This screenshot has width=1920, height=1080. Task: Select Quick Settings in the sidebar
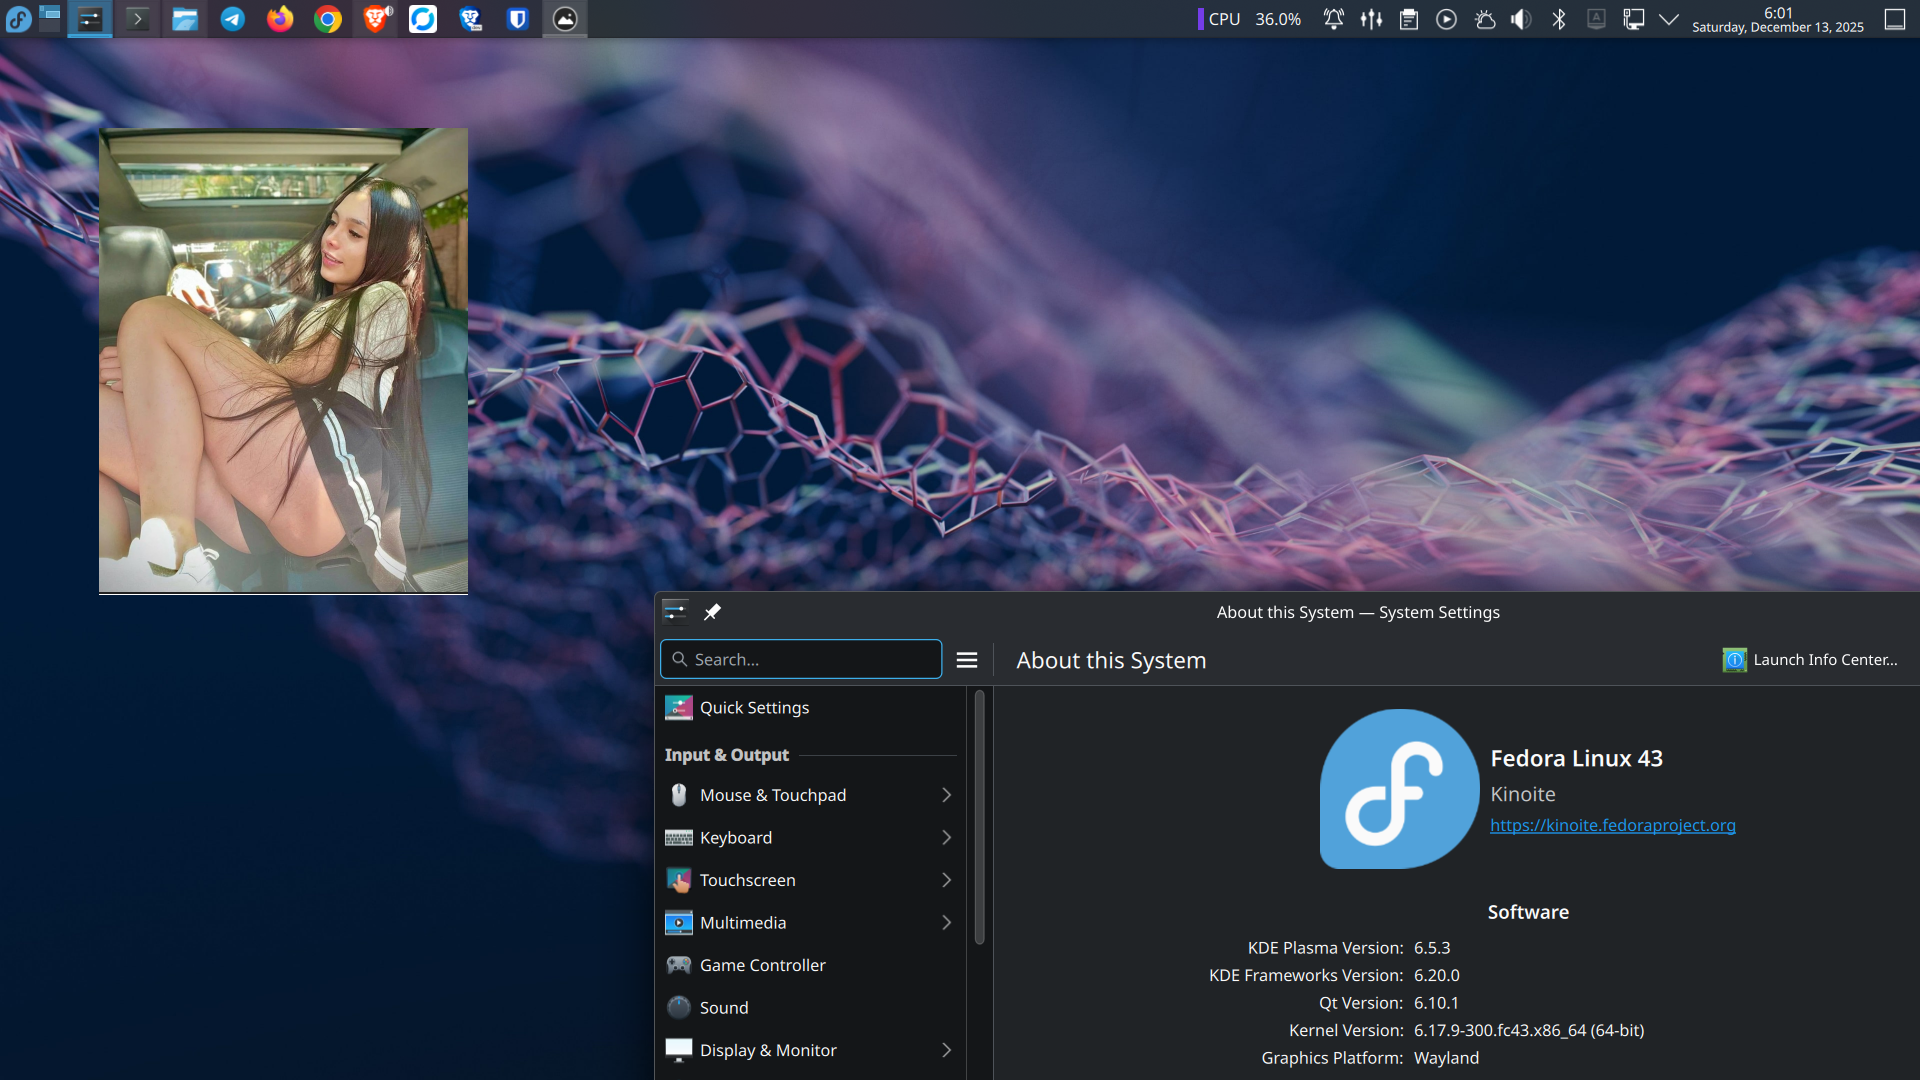[x=755, y=708]
